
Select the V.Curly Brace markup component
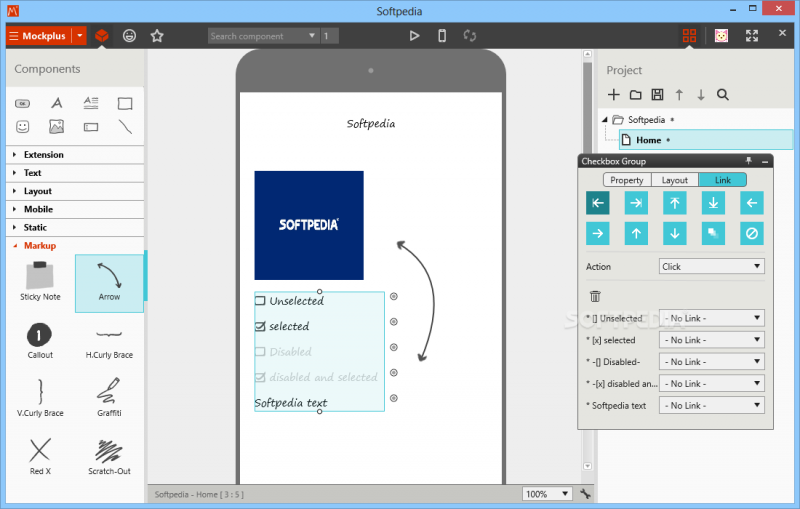(x=40, y=398)
